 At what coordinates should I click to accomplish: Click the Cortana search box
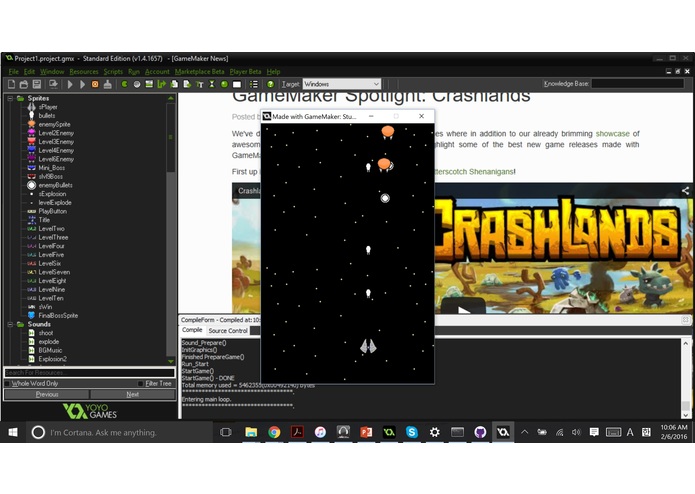pyautogui.click(x=120, y=432)
